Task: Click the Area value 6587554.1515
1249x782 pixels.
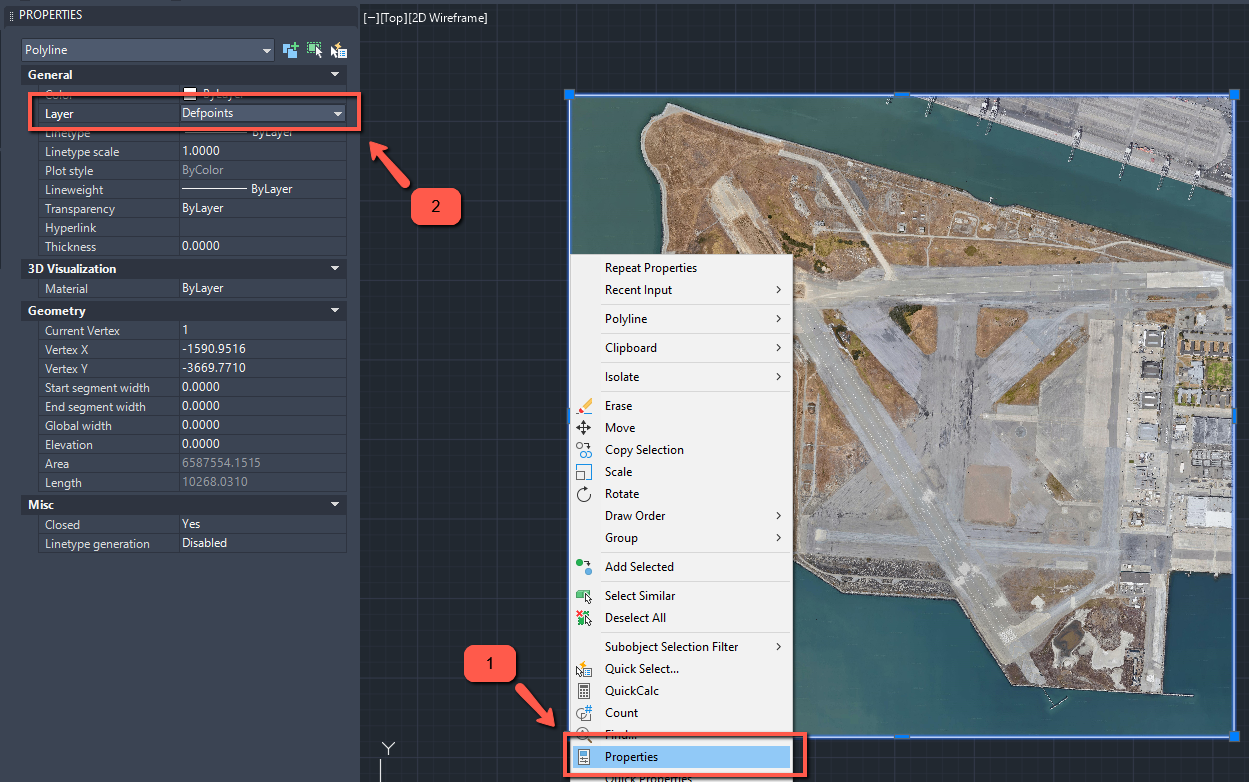Action: coord(263,464)
